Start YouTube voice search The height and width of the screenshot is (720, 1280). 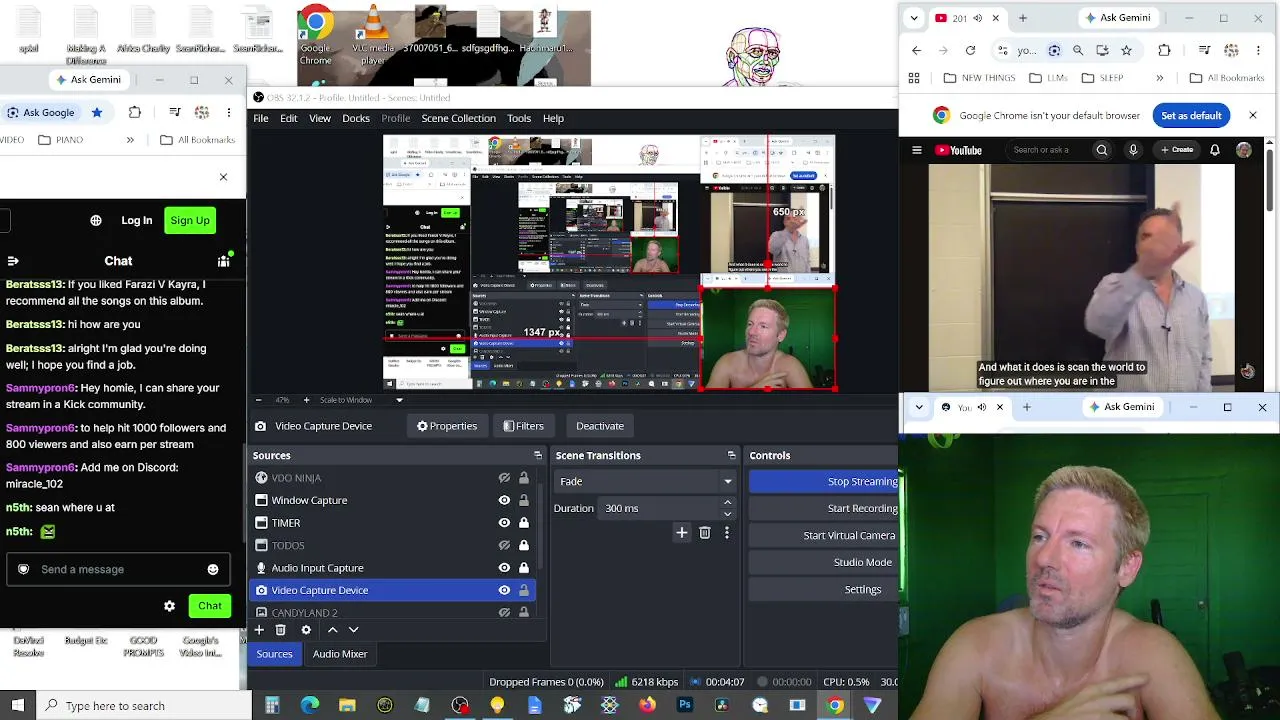click(1133, 150)
